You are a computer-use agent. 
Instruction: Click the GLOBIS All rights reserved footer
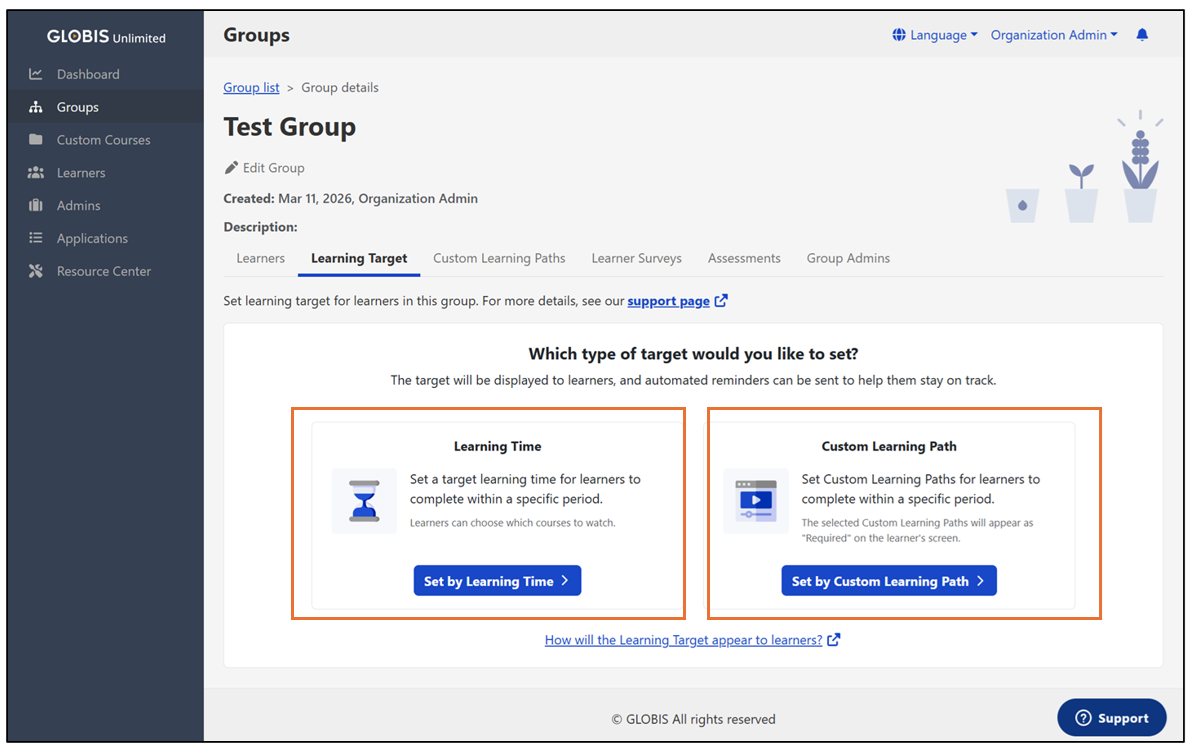[x=693, y=719]
